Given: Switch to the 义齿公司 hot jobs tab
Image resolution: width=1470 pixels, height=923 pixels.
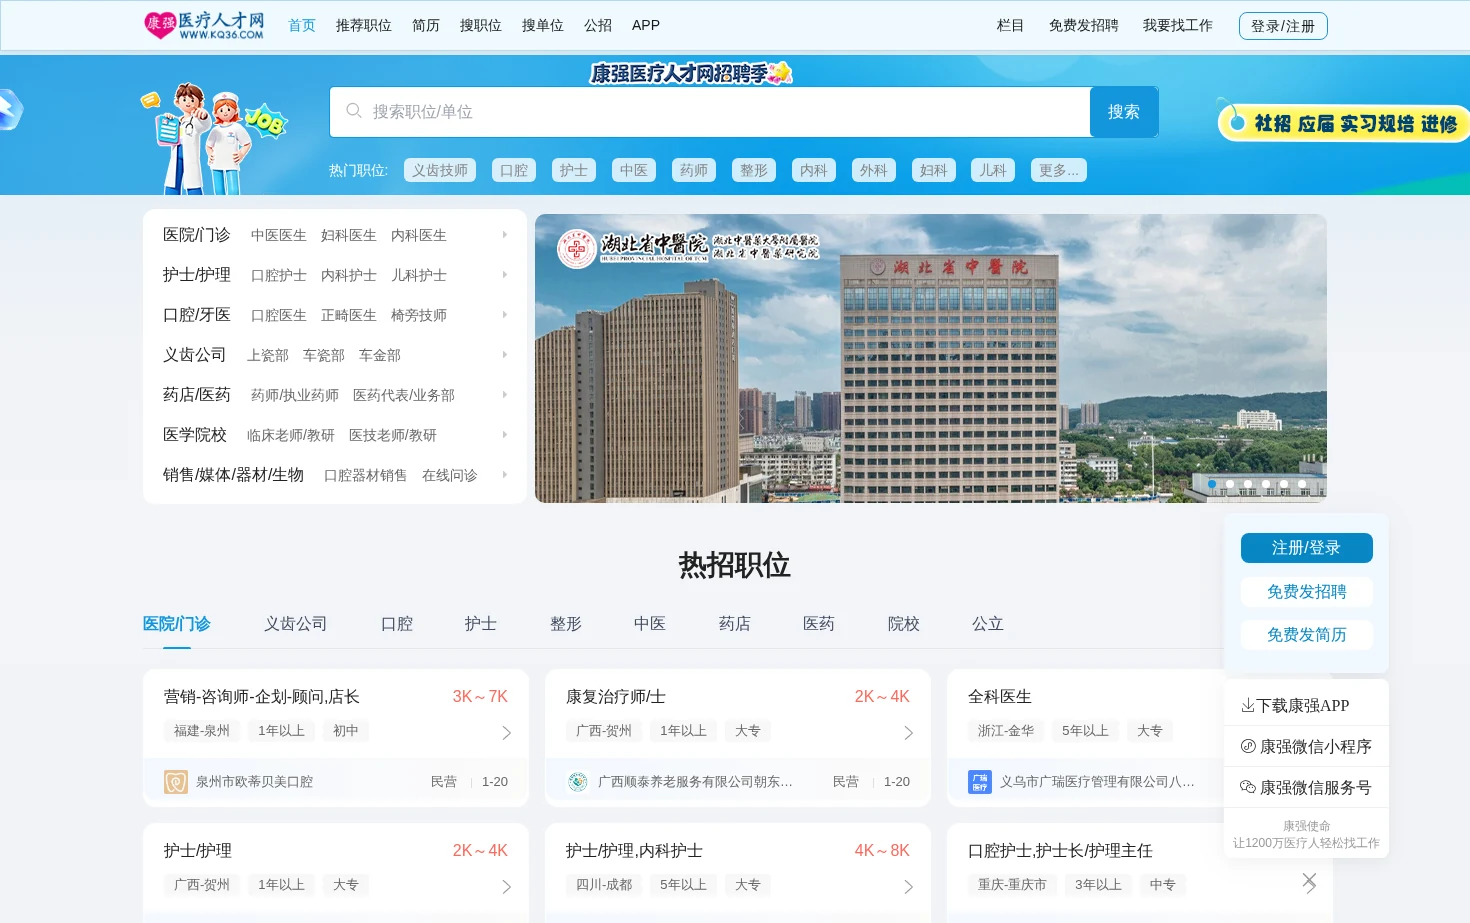Looking at the screenshot, I should click(x=296, y=624).
